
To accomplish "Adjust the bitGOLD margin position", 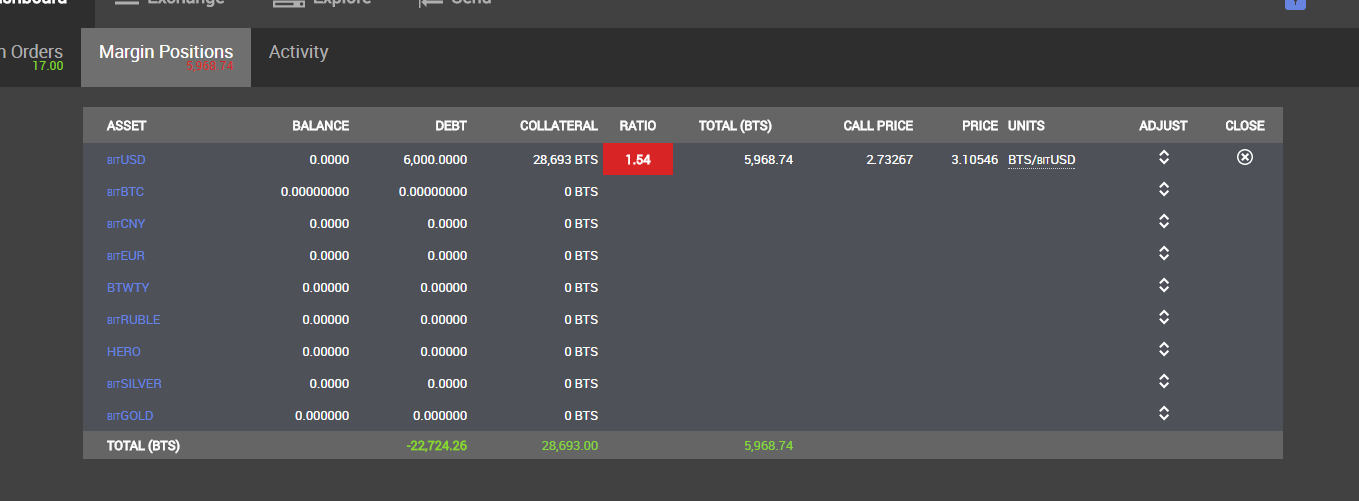I will [x=1164, y=414].
